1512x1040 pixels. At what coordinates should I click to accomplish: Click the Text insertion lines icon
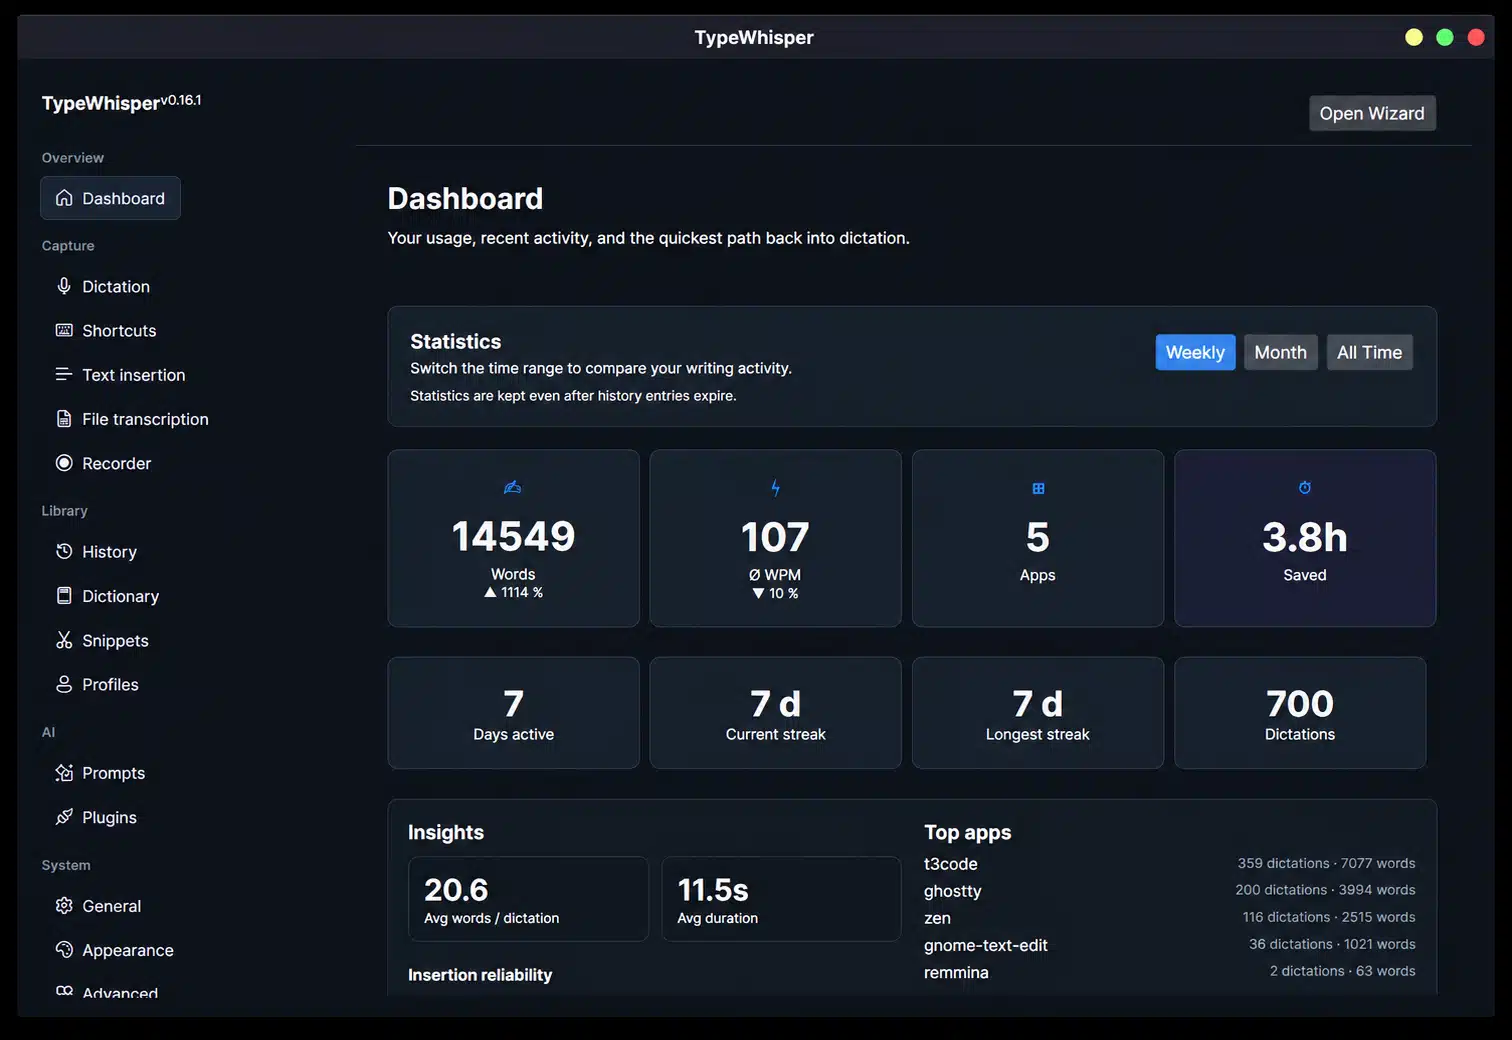pos(64,374)
